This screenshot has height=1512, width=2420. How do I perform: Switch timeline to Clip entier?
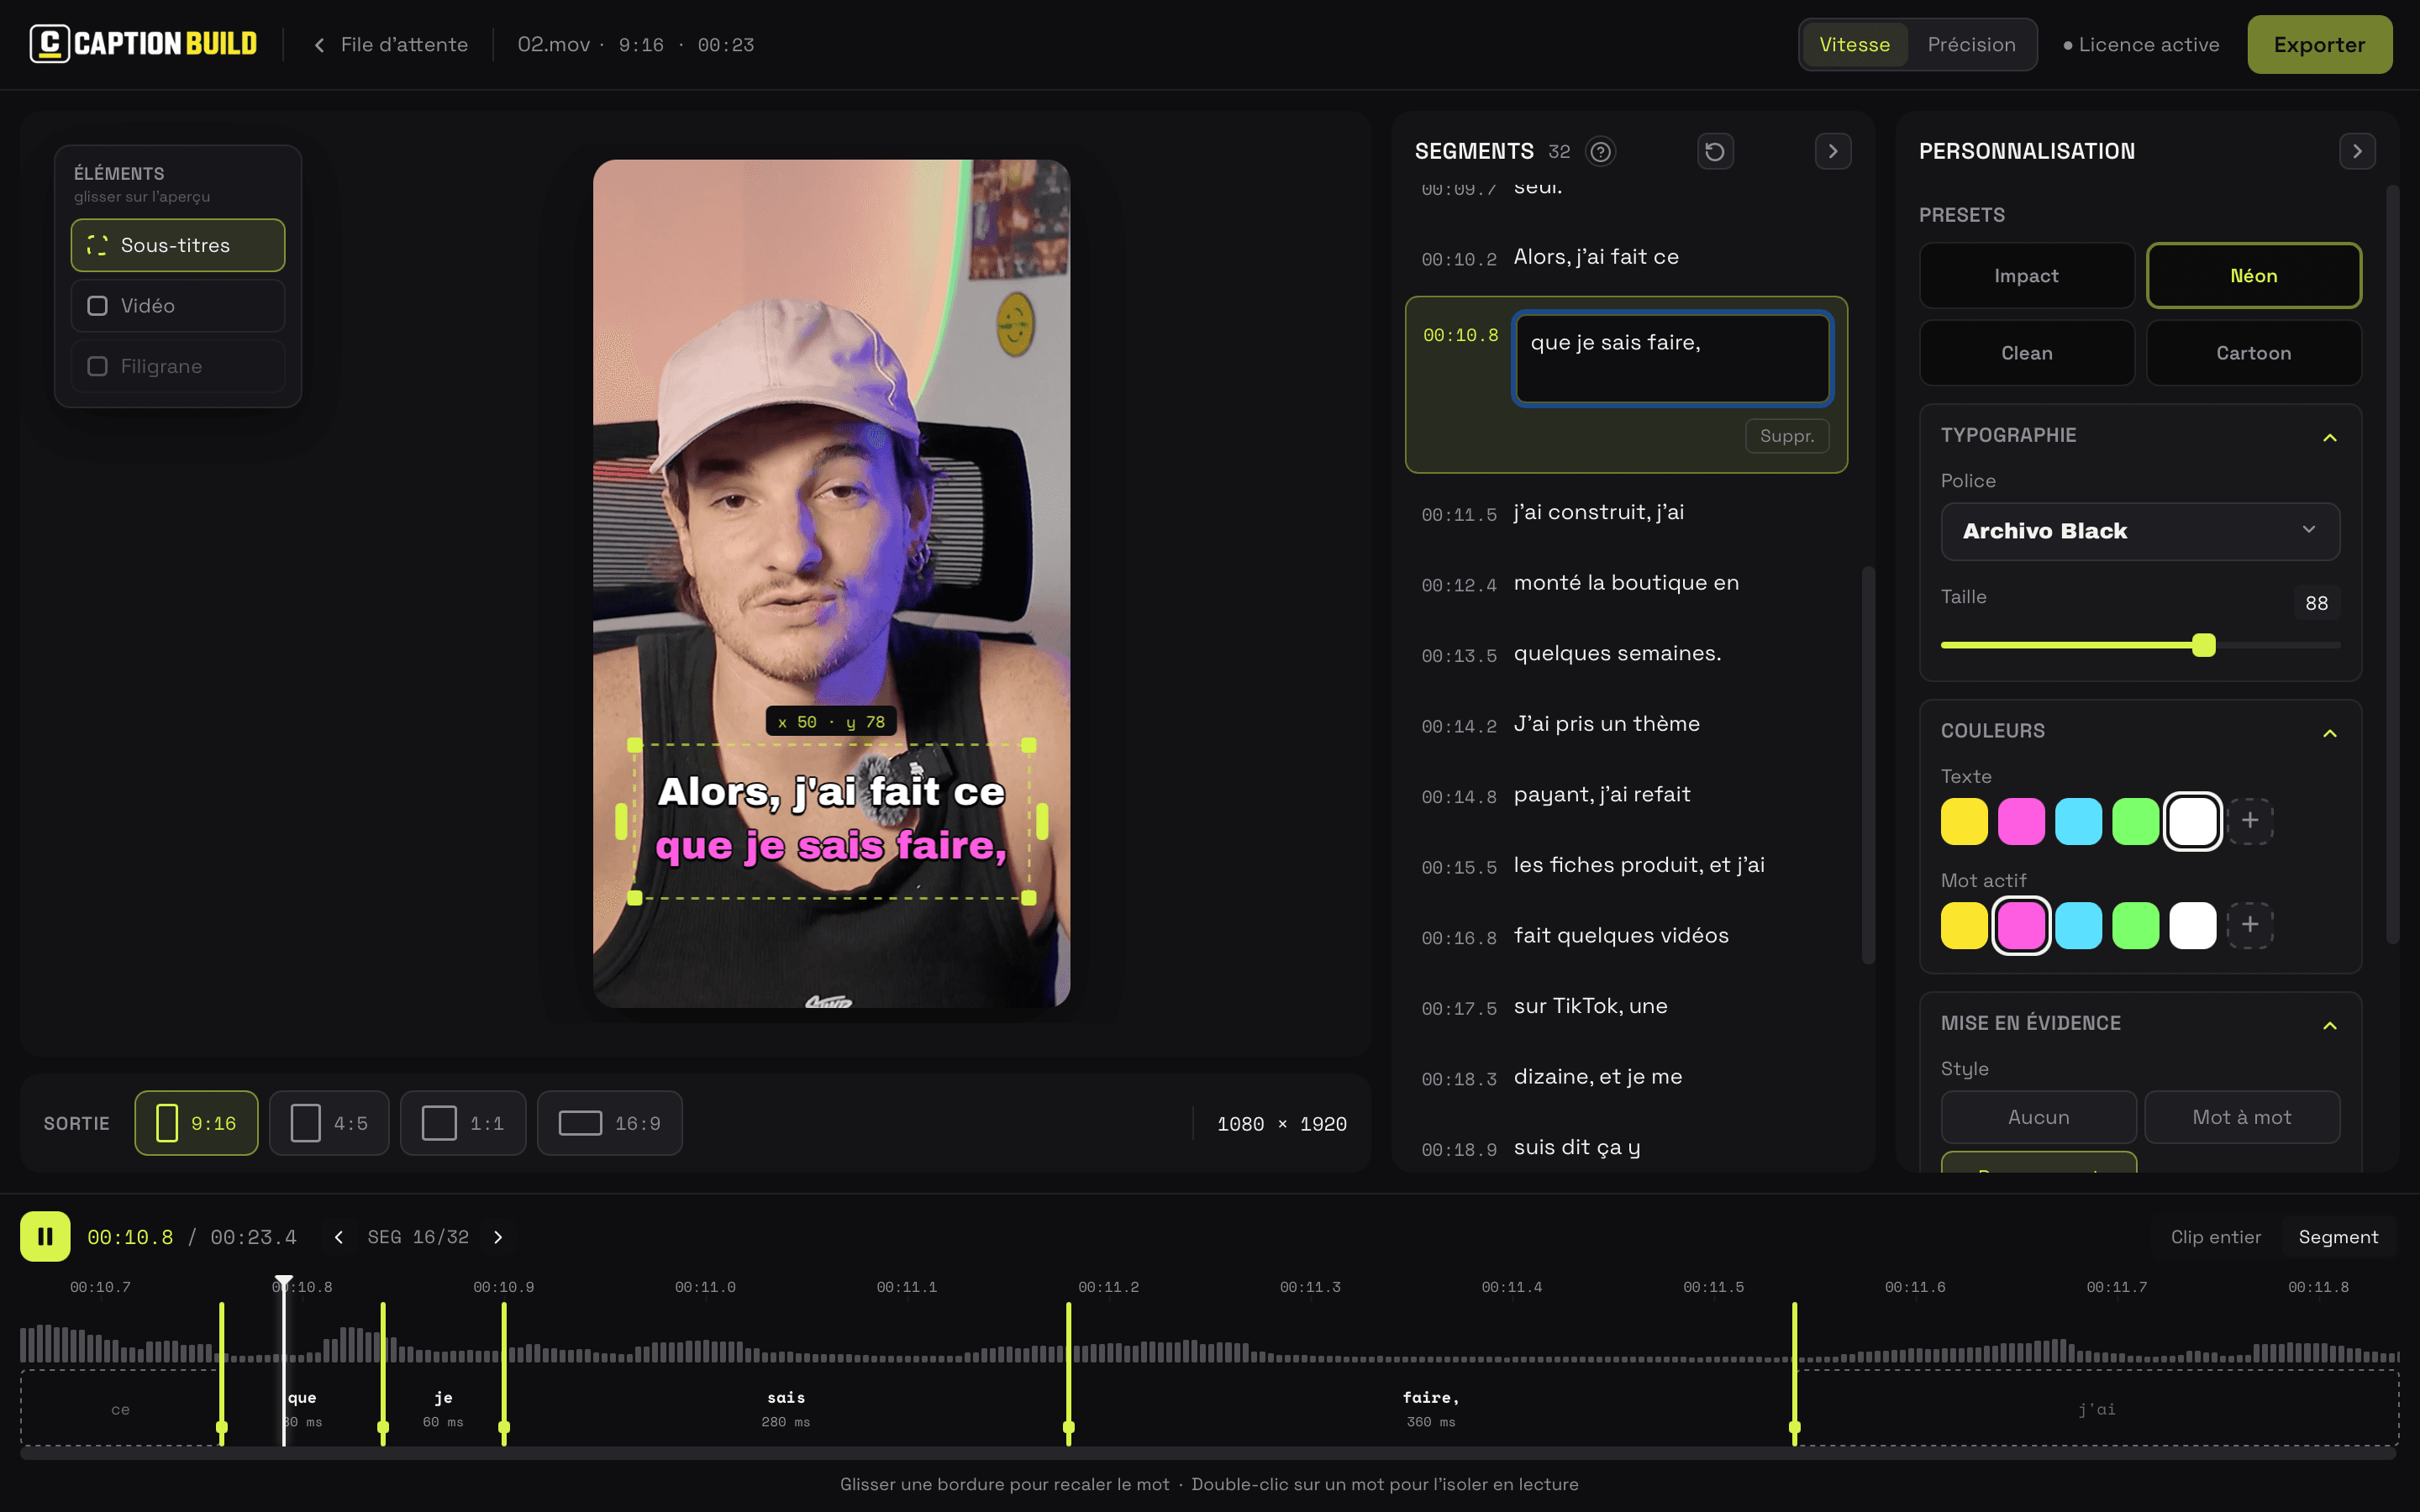2215,1237
